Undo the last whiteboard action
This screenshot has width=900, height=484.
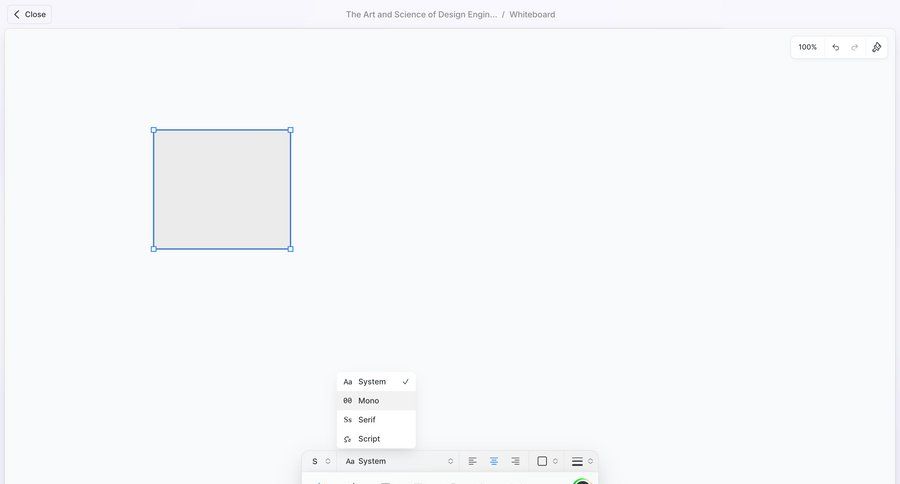click(x=836, y=47)
